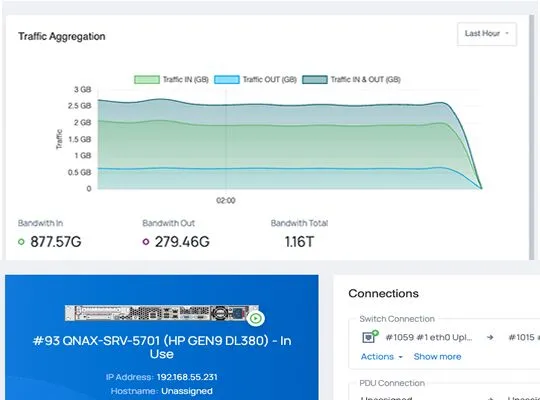Click the Hostname Unassigned value

click(x=187, y=391)
